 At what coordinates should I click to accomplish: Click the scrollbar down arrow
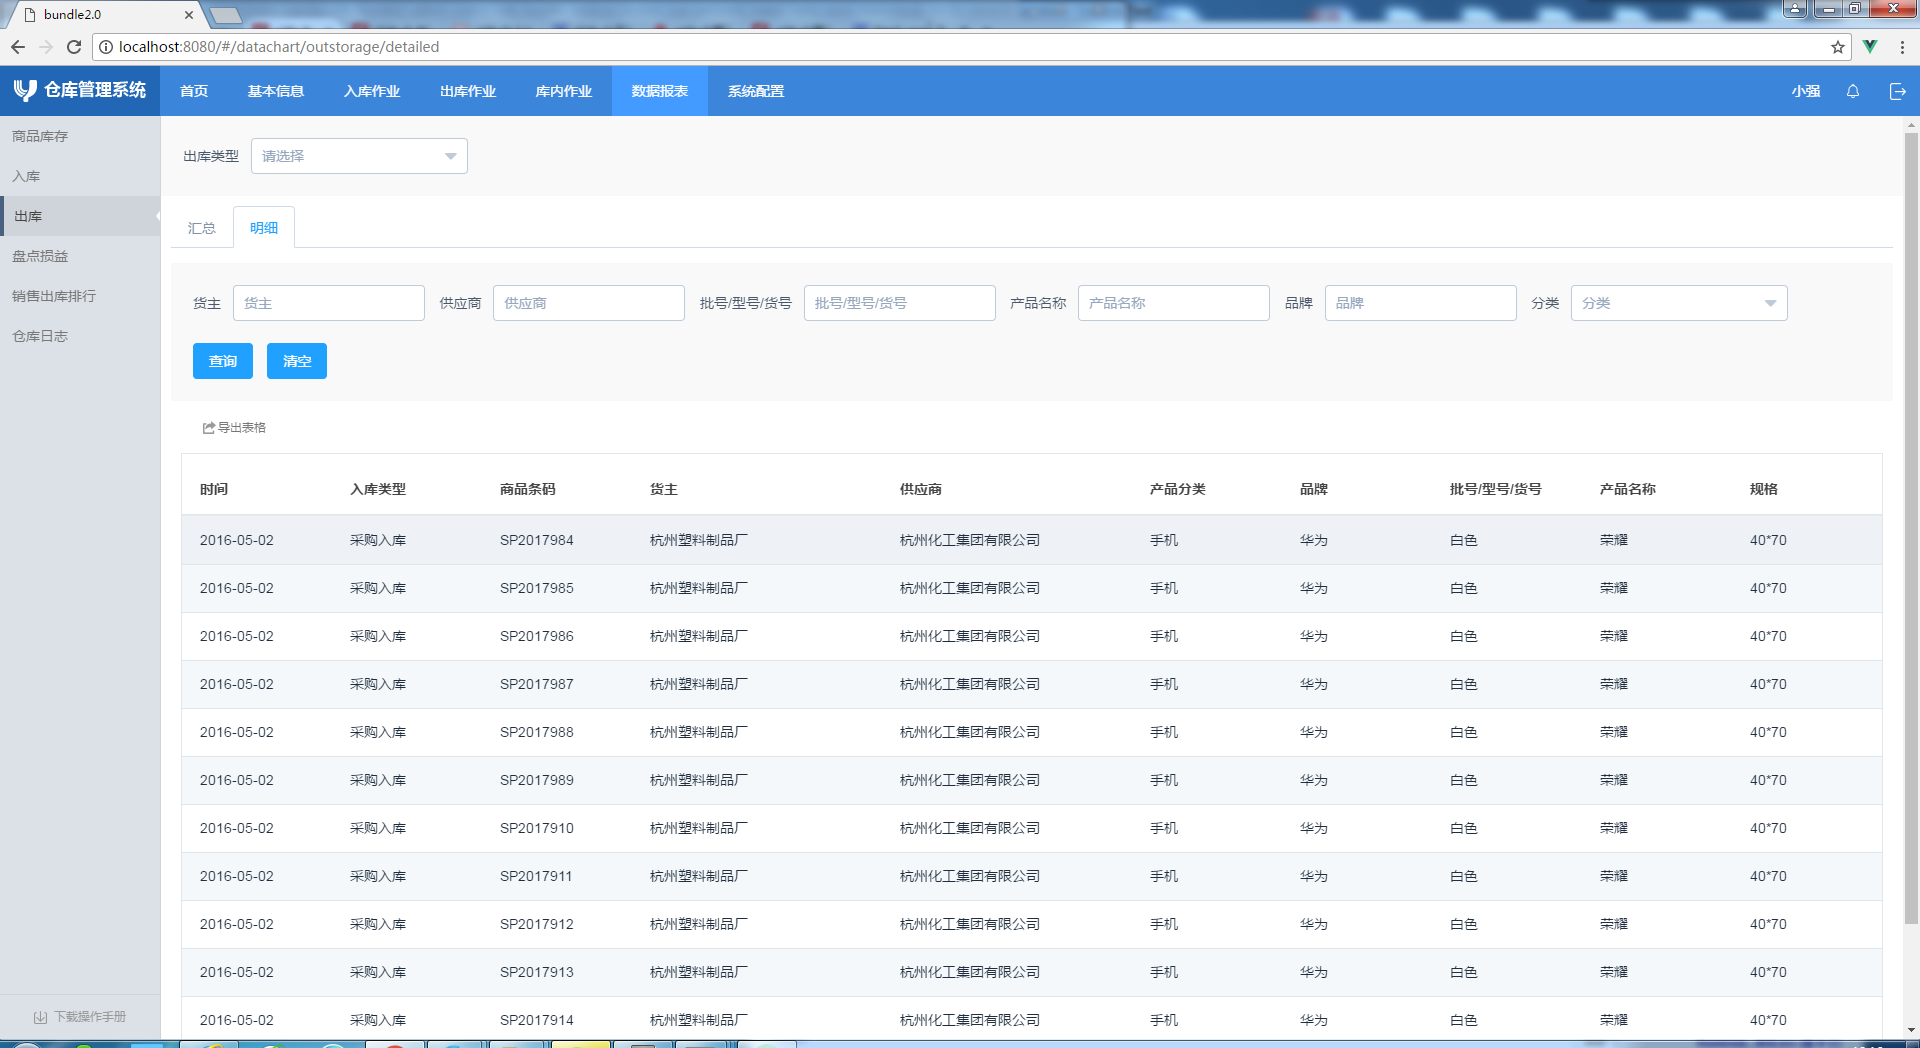click(1911, 1030)
